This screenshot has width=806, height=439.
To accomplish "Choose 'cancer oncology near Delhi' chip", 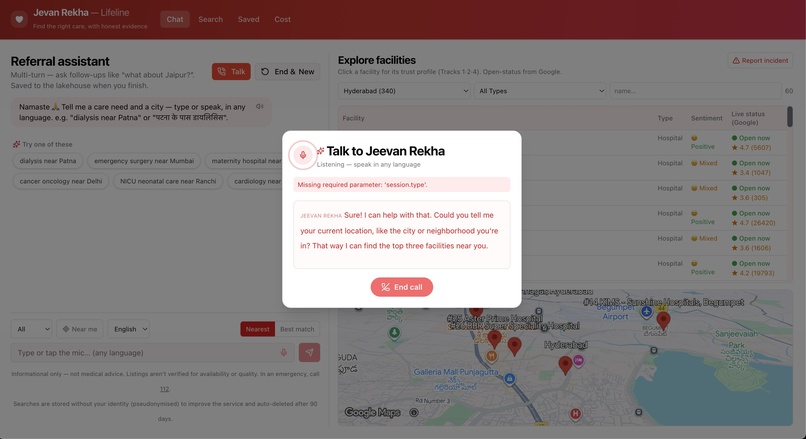I will [x=61, y=181].
